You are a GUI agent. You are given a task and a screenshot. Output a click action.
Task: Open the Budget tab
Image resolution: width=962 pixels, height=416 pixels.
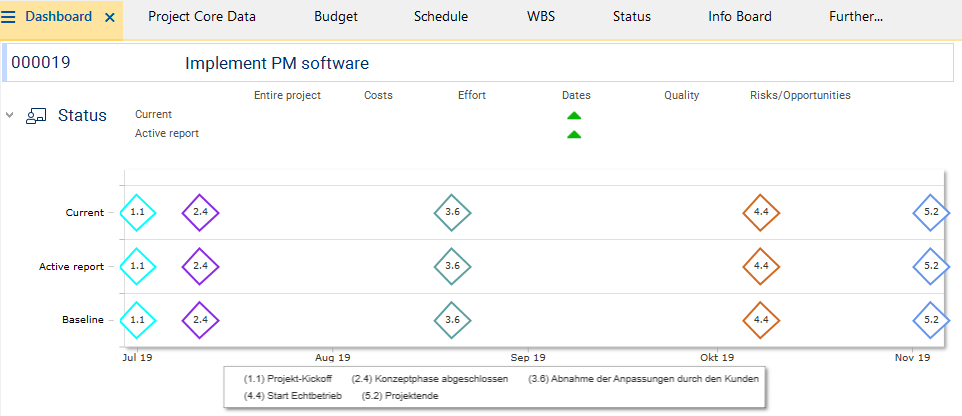336,17
